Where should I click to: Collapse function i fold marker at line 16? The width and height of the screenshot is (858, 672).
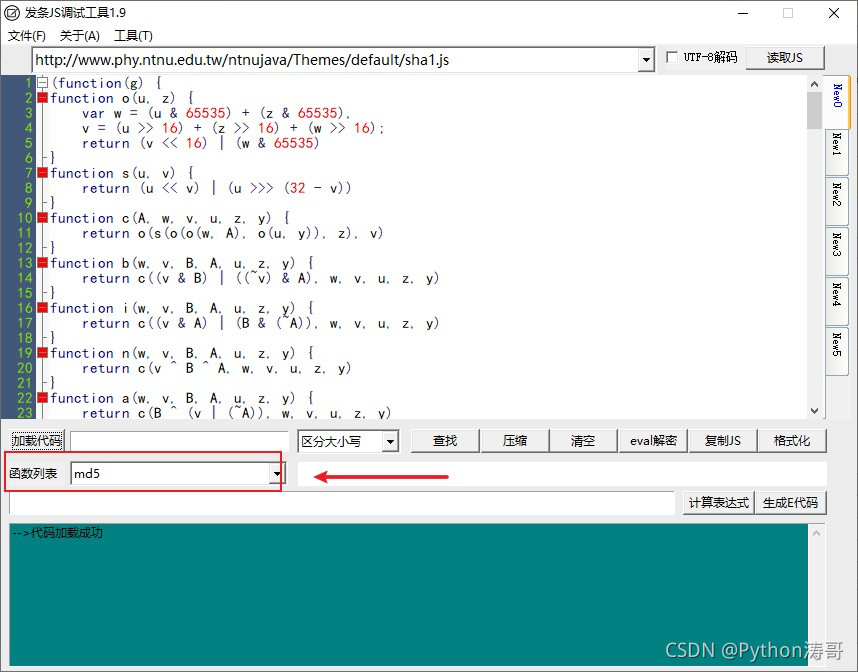[x=42, y=308]
